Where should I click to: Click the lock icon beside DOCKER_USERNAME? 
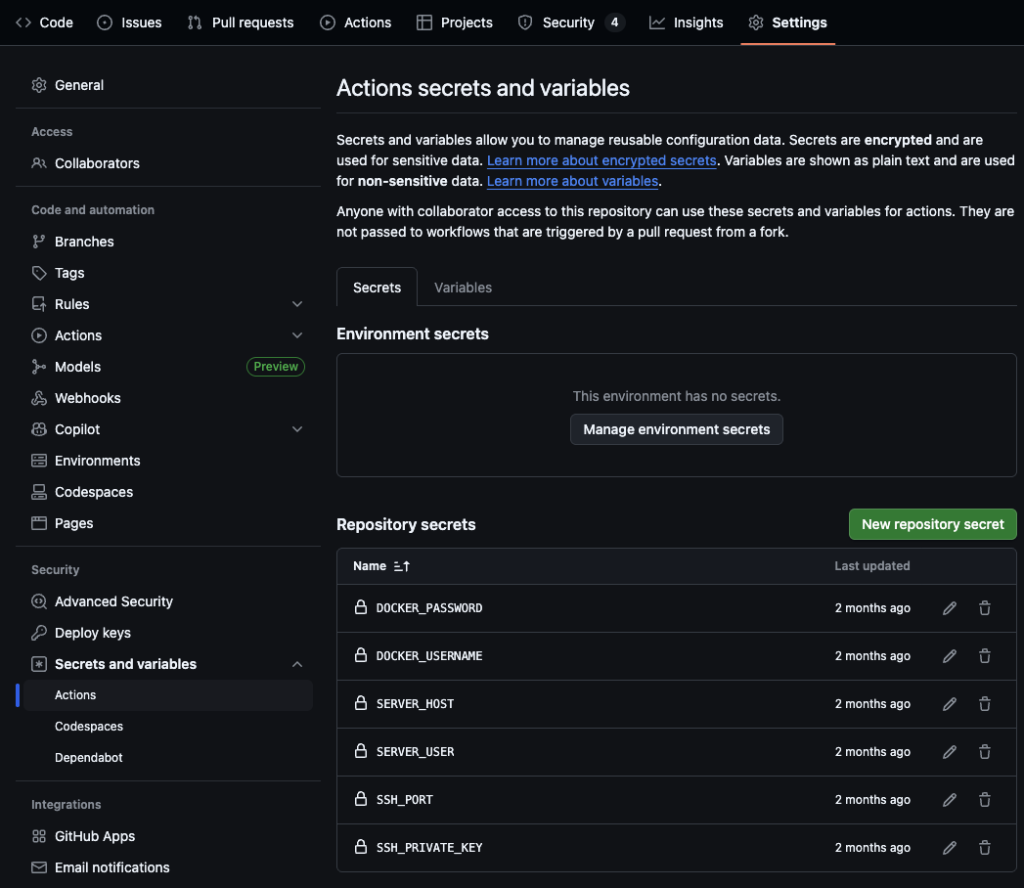[x=360, y=655]
